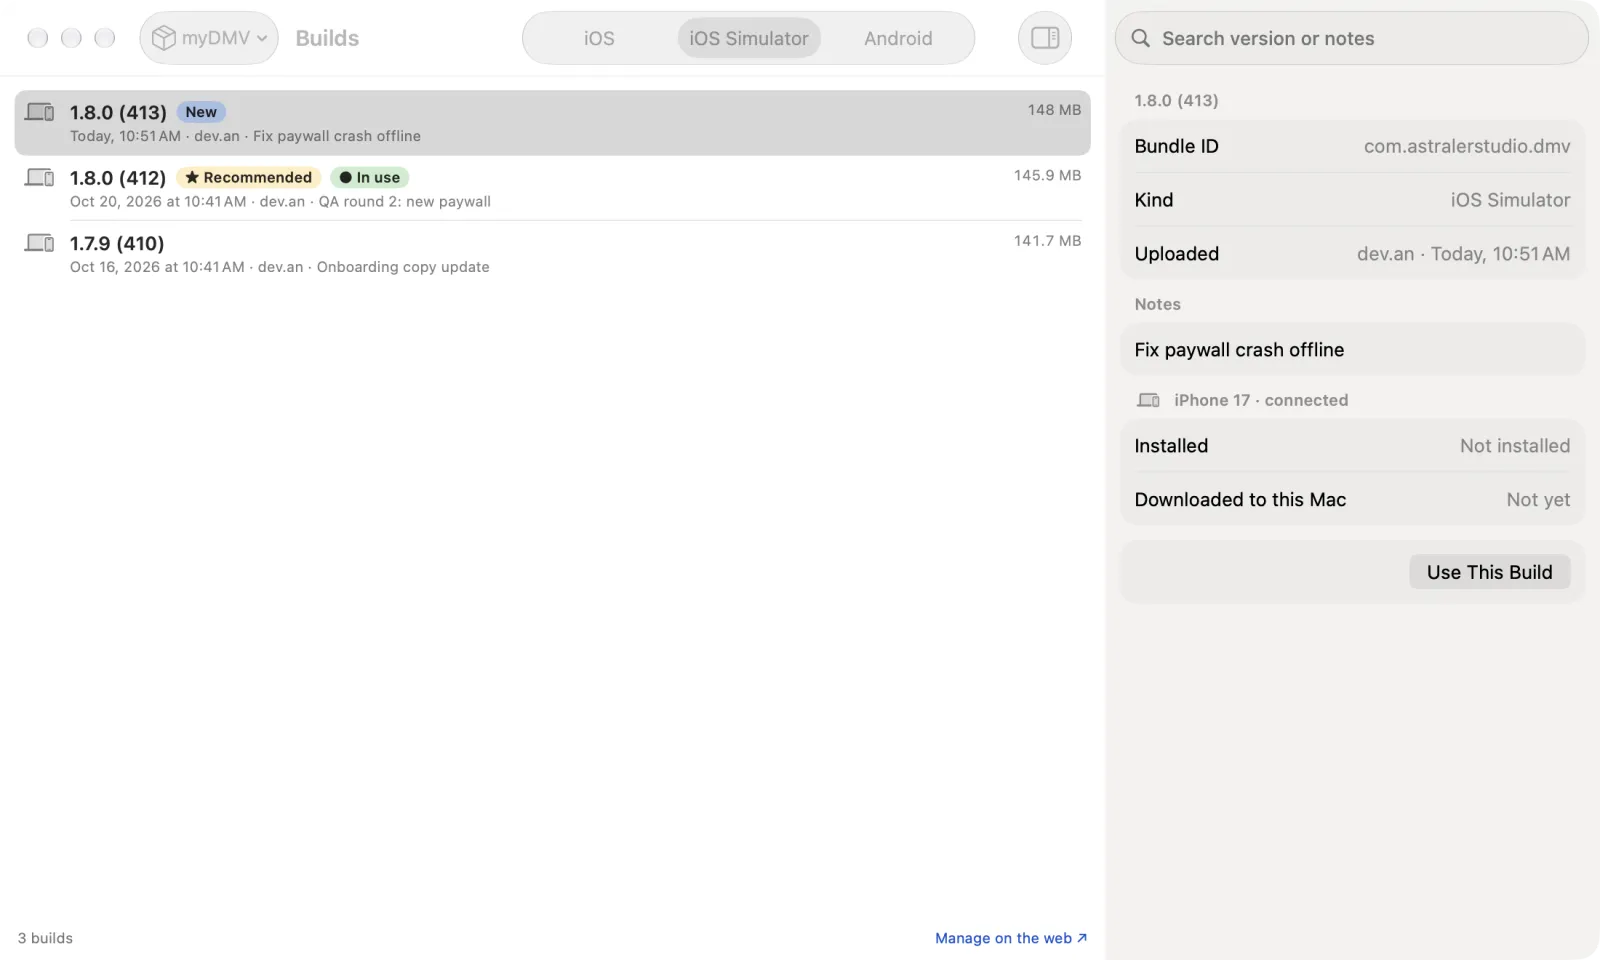Click the 3 builds count text
Viewport: 1600px width, 960px height.
[x=45, y=938]
